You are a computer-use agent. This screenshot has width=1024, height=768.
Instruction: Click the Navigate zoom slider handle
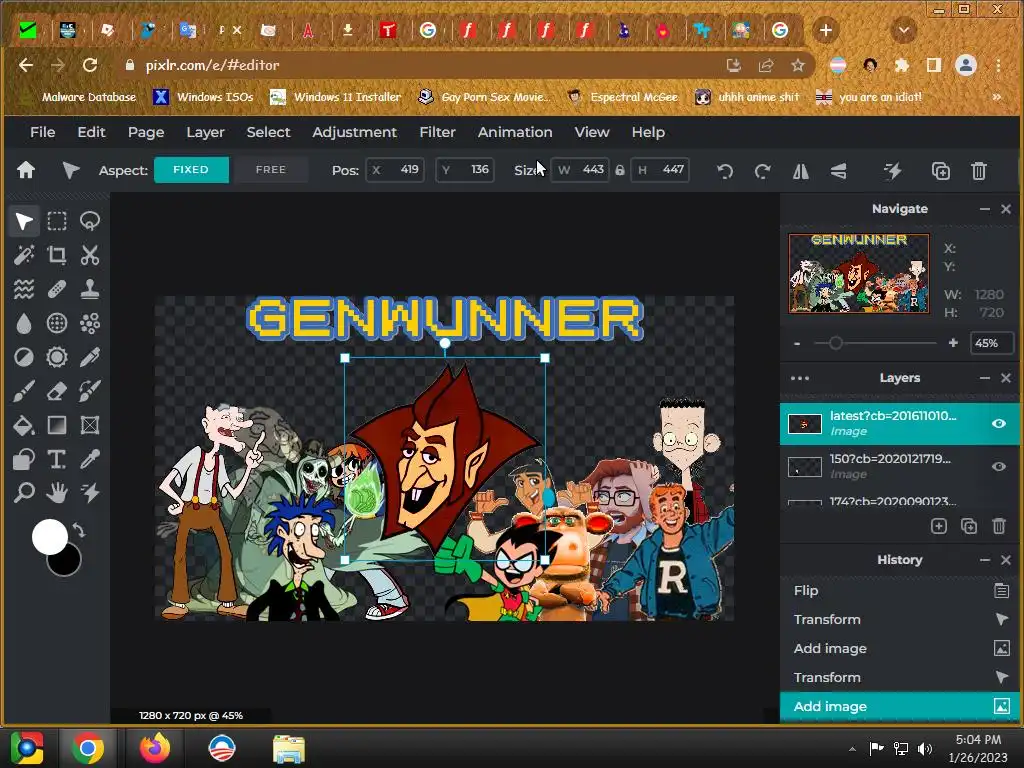tap(835, 343)
